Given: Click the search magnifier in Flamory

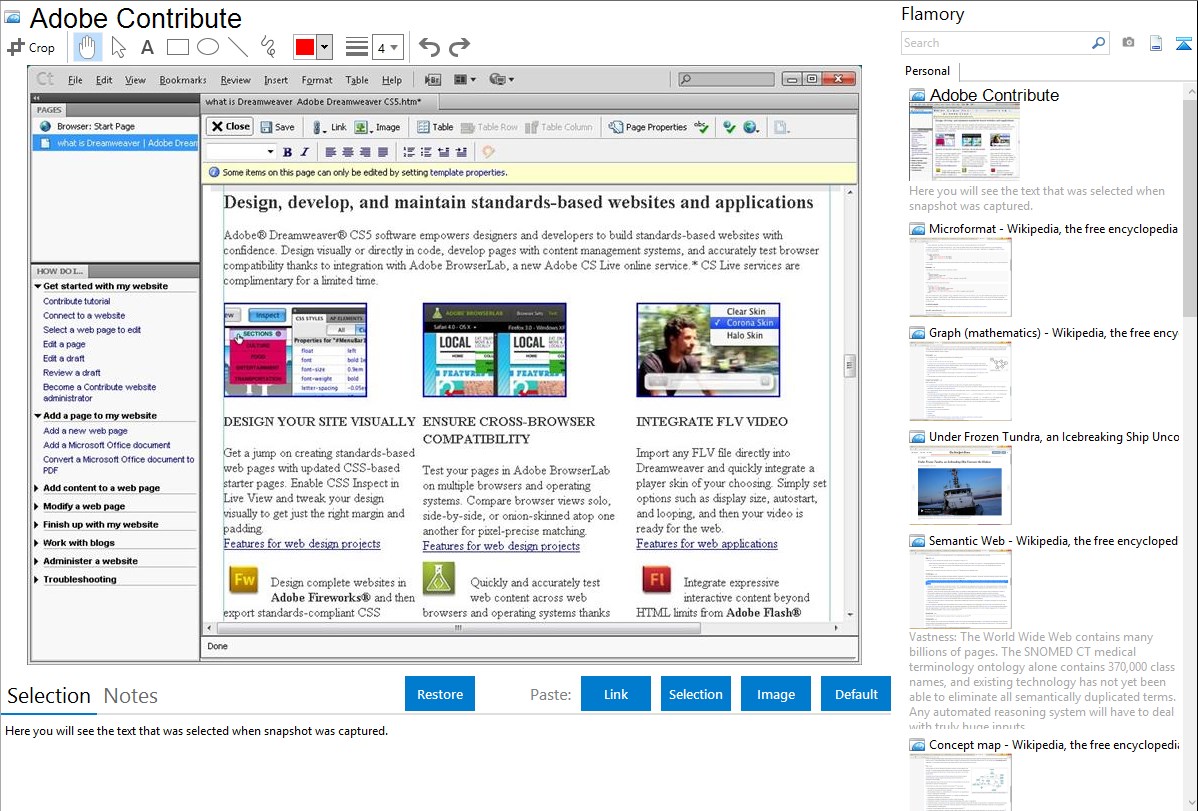Looking at the screenshot, I should [1098, 43].
